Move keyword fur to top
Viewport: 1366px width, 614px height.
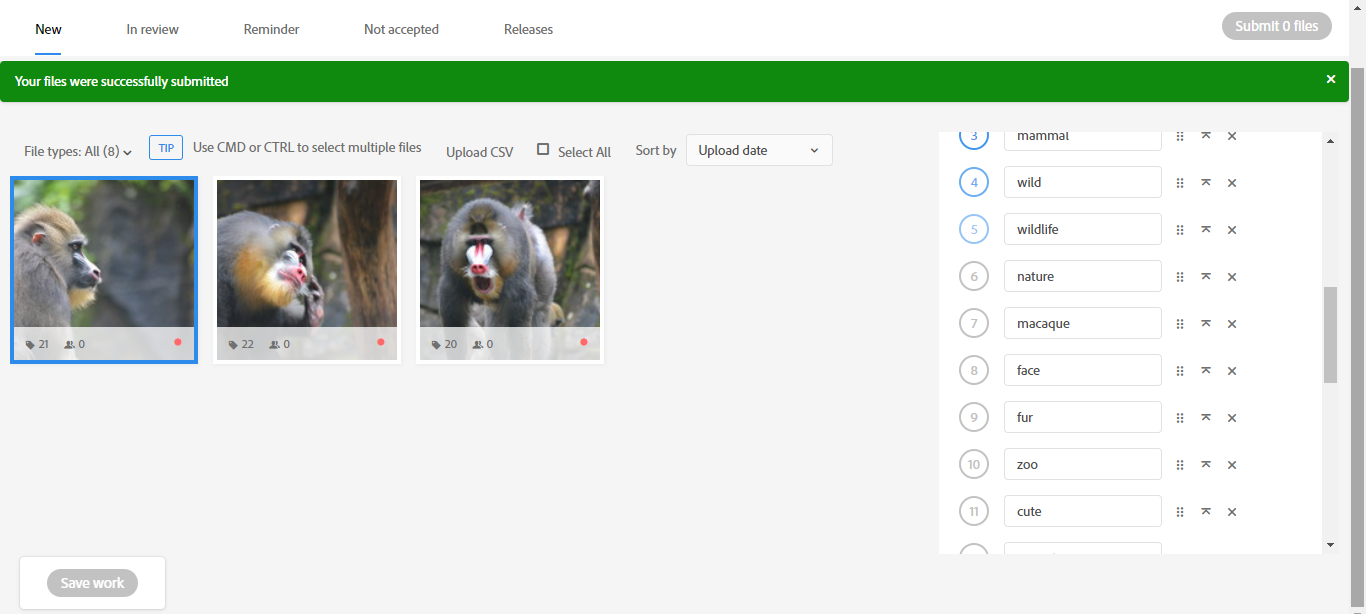(x=1206, y=417)
